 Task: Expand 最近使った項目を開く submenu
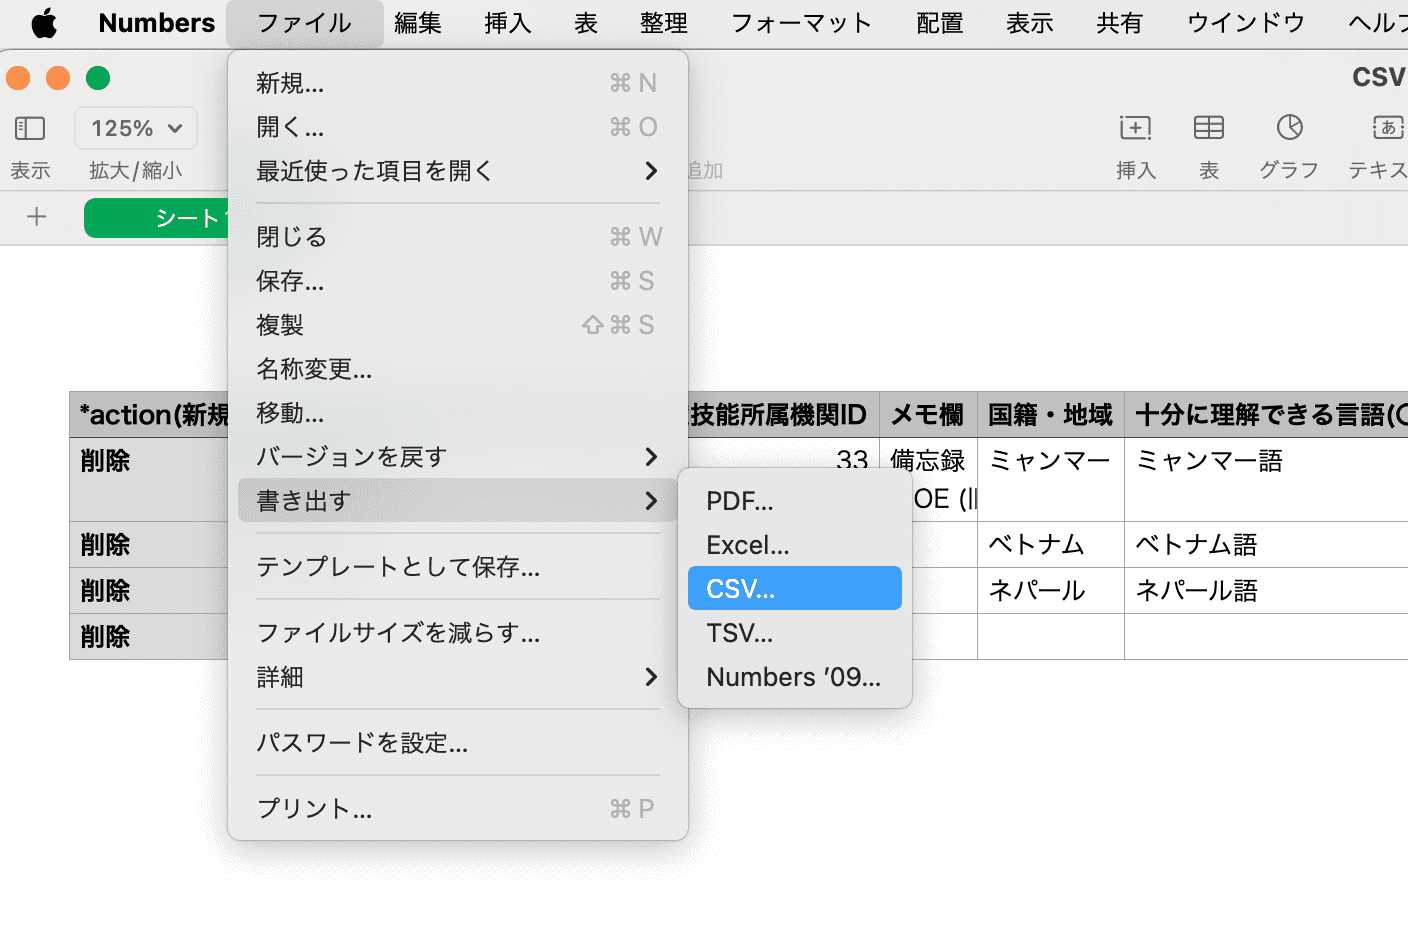pos(457,171)
